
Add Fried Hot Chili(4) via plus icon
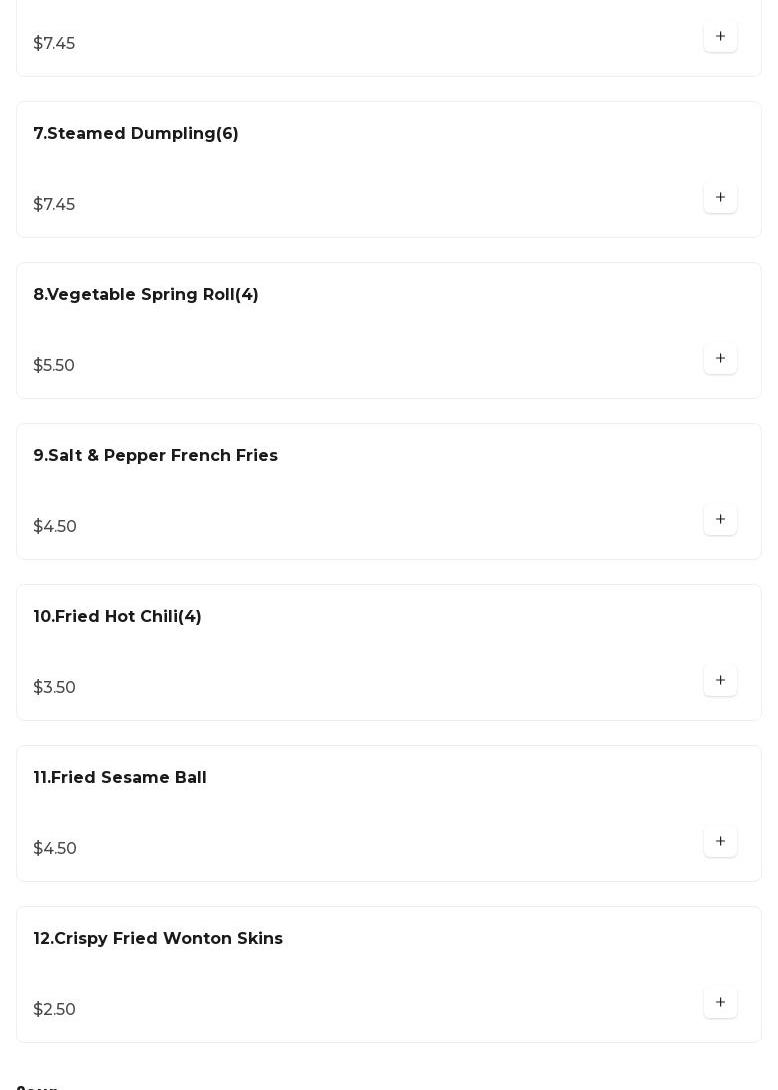(720, 681)
